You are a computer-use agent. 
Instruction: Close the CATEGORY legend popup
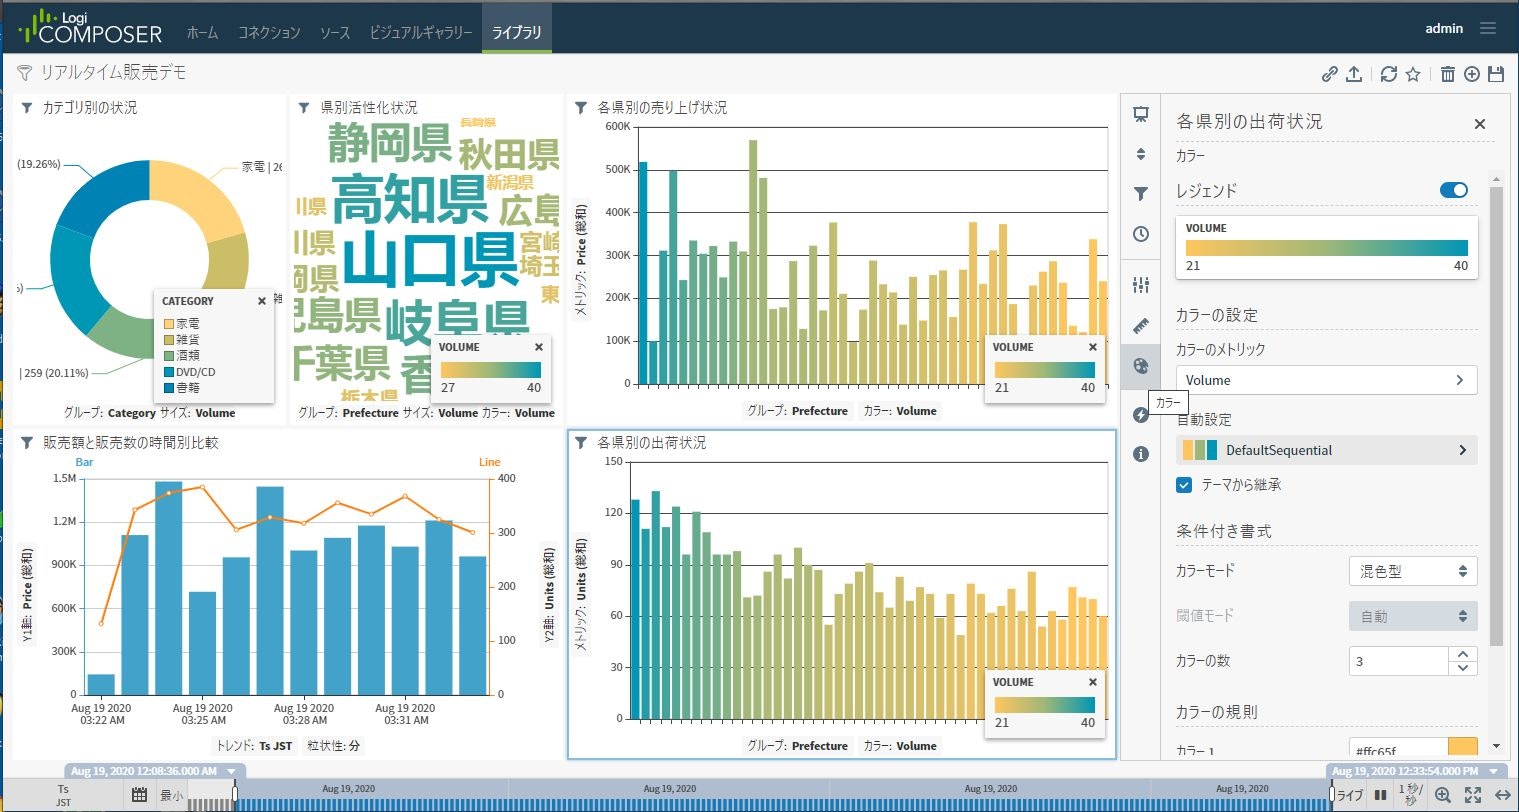pyautogui.click(x=262, y=300)
